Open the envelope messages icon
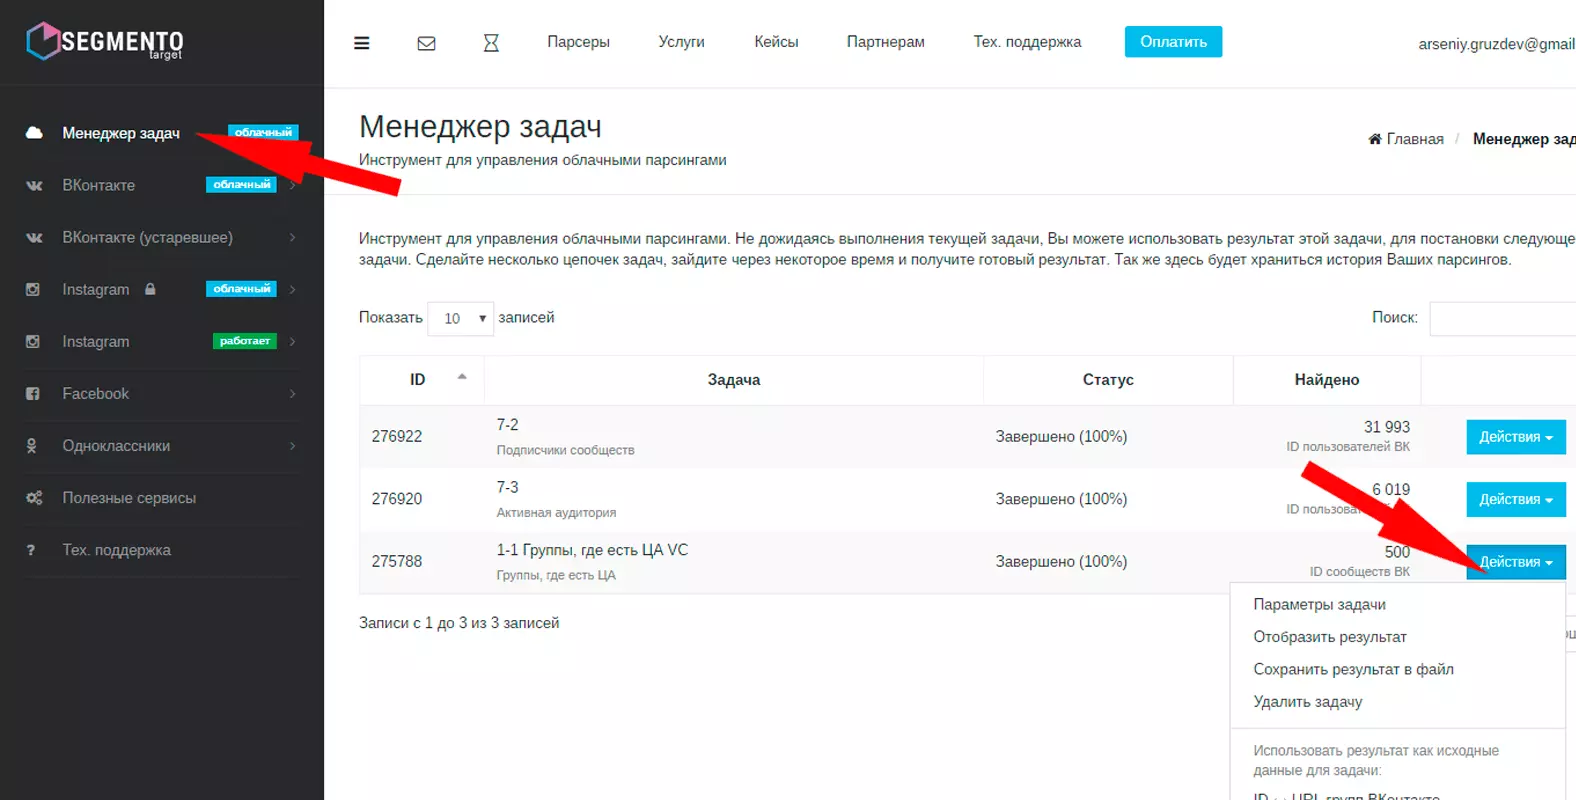The height and width of the screenshot is (800, 1576). (x=426, y=43)
